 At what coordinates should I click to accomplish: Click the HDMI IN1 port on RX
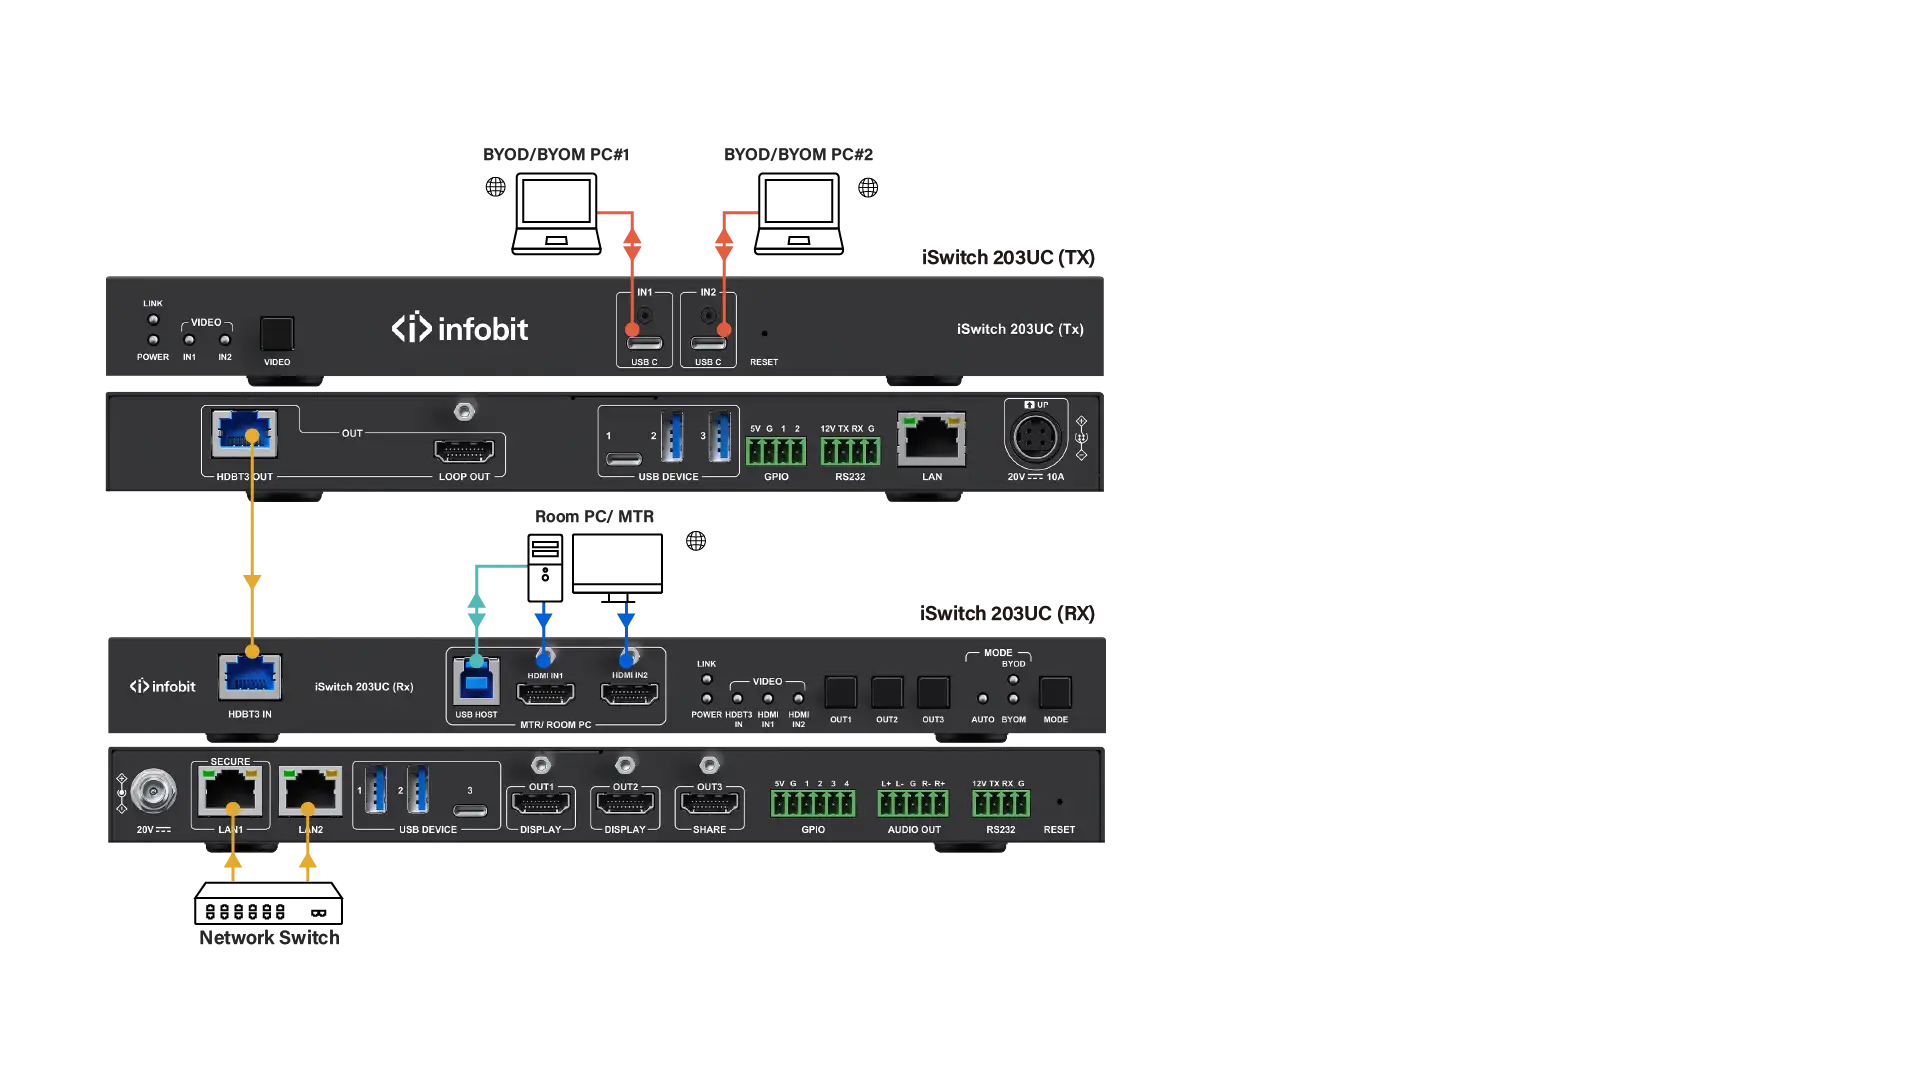point(545,693)
